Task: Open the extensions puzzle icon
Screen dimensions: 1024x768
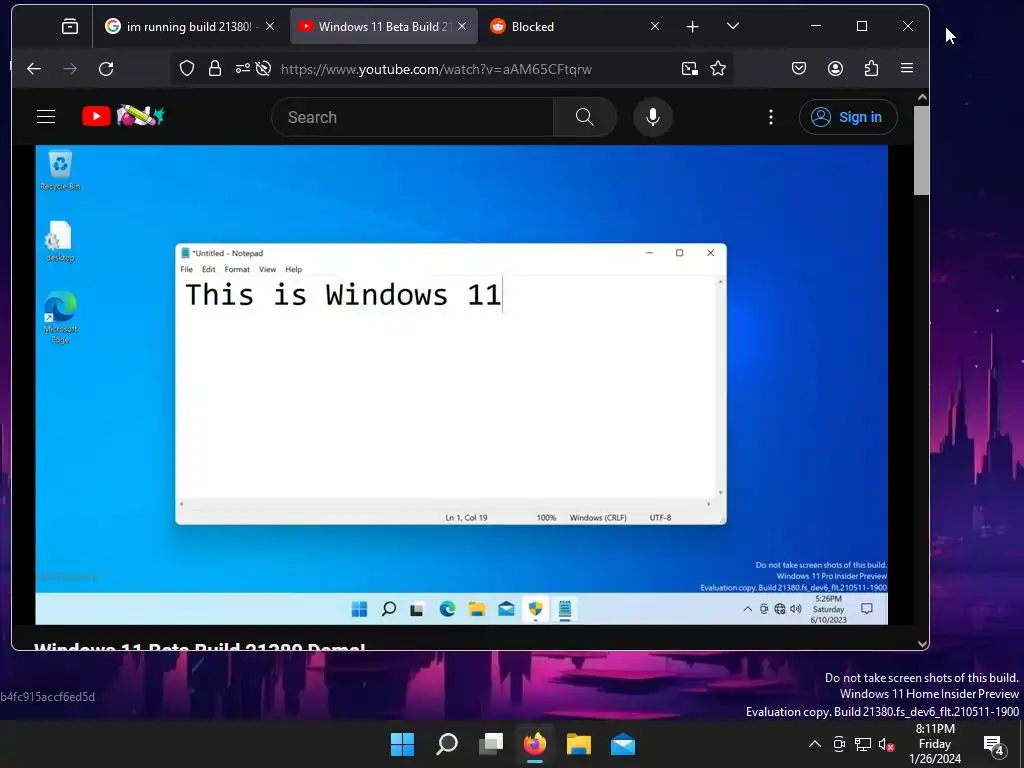Action: point(871,69)
